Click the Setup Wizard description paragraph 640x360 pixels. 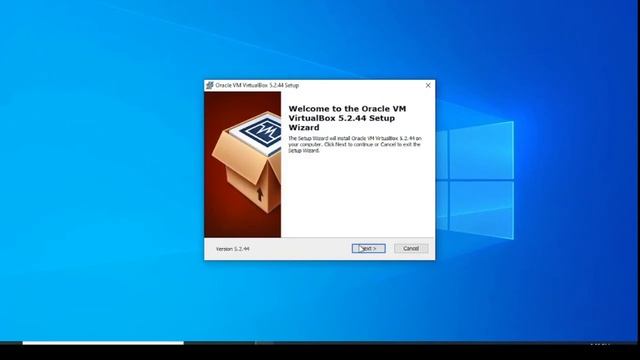pos(355,144)
